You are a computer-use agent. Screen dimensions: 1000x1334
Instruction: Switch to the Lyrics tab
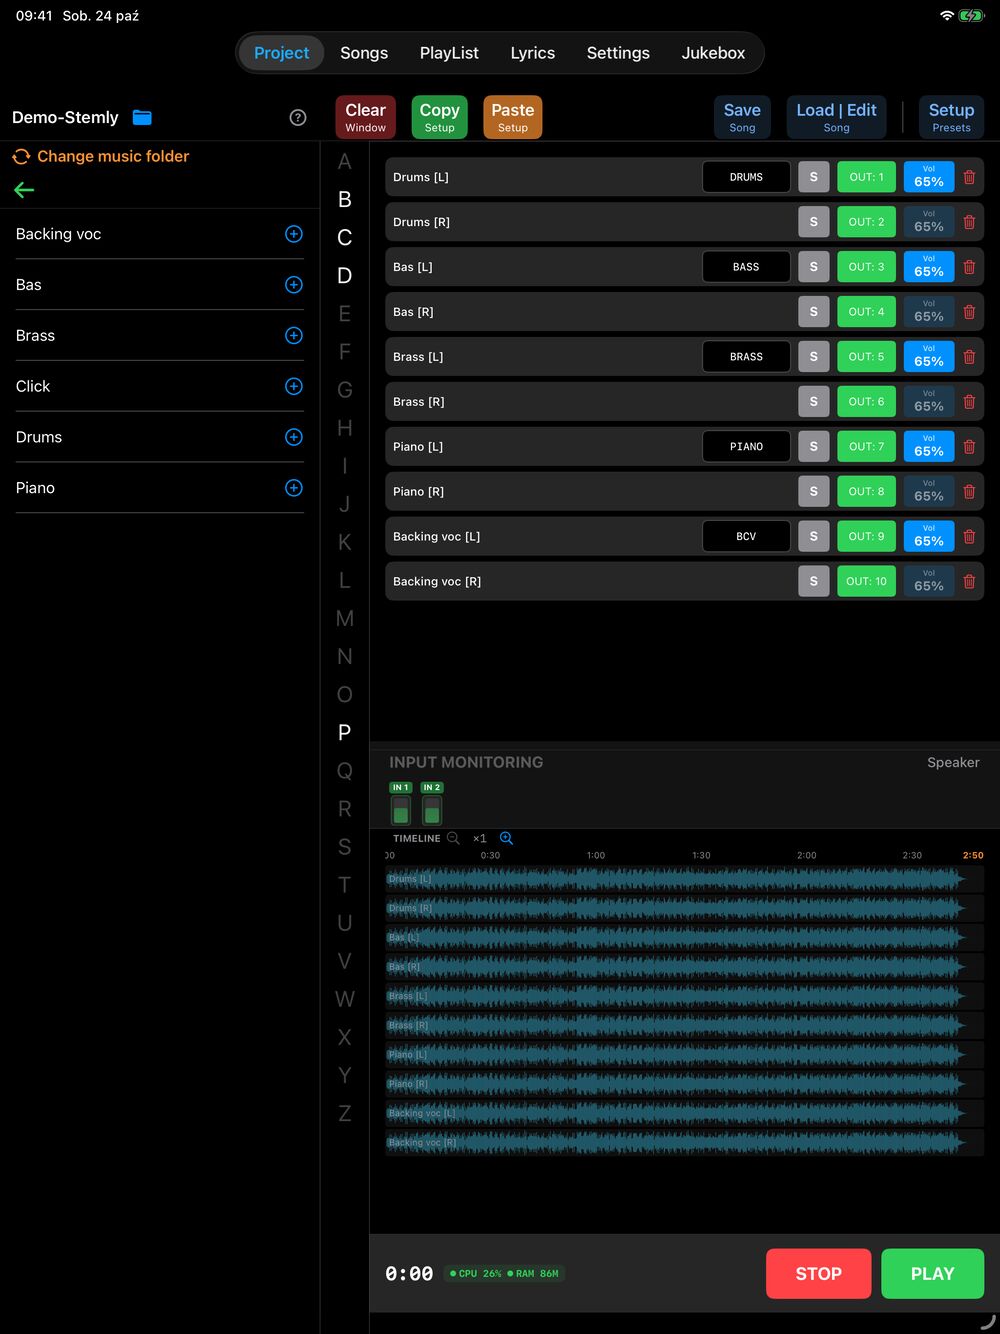click(x=532, y=53)
